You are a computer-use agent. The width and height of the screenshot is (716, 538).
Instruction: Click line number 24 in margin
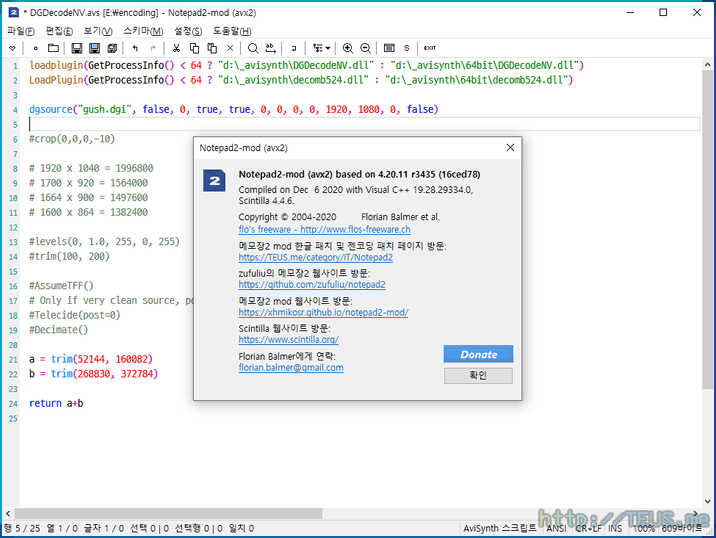click(13, 404)
